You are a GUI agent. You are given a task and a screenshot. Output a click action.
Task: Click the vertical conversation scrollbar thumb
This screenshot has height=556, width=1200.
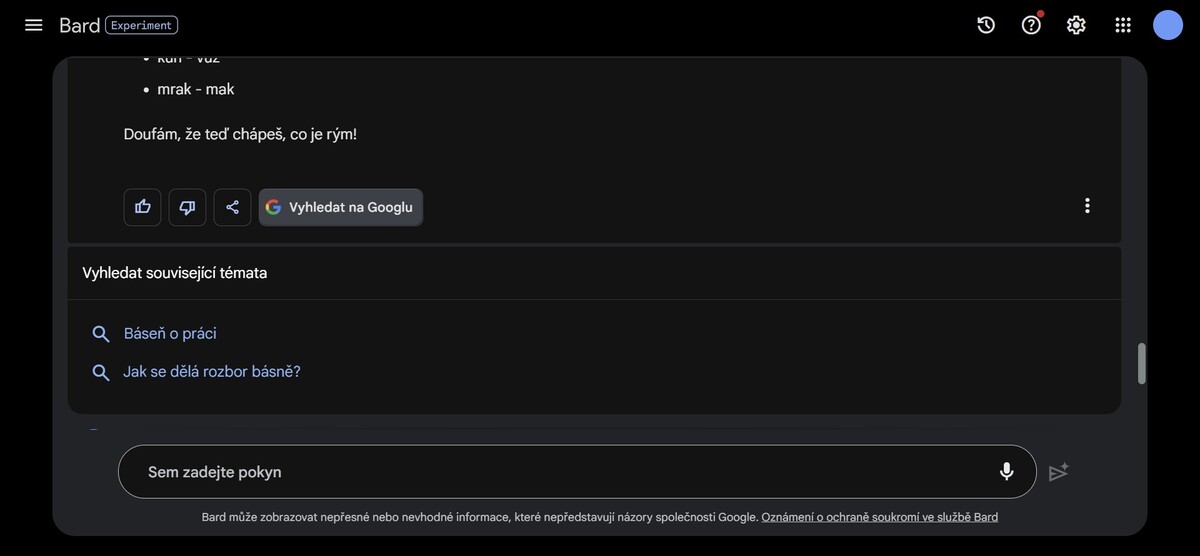1142,363
